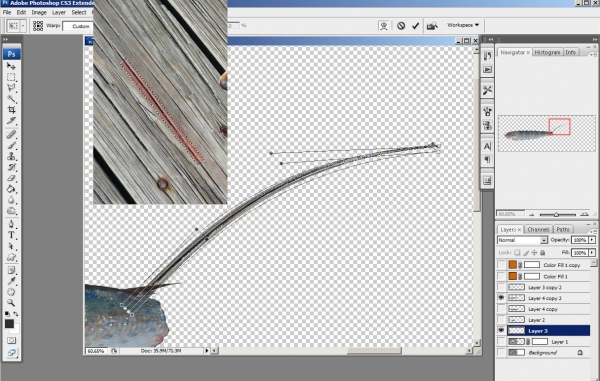
Task: Open the Paragraph panel icon in dock
Action: (487, 159)
